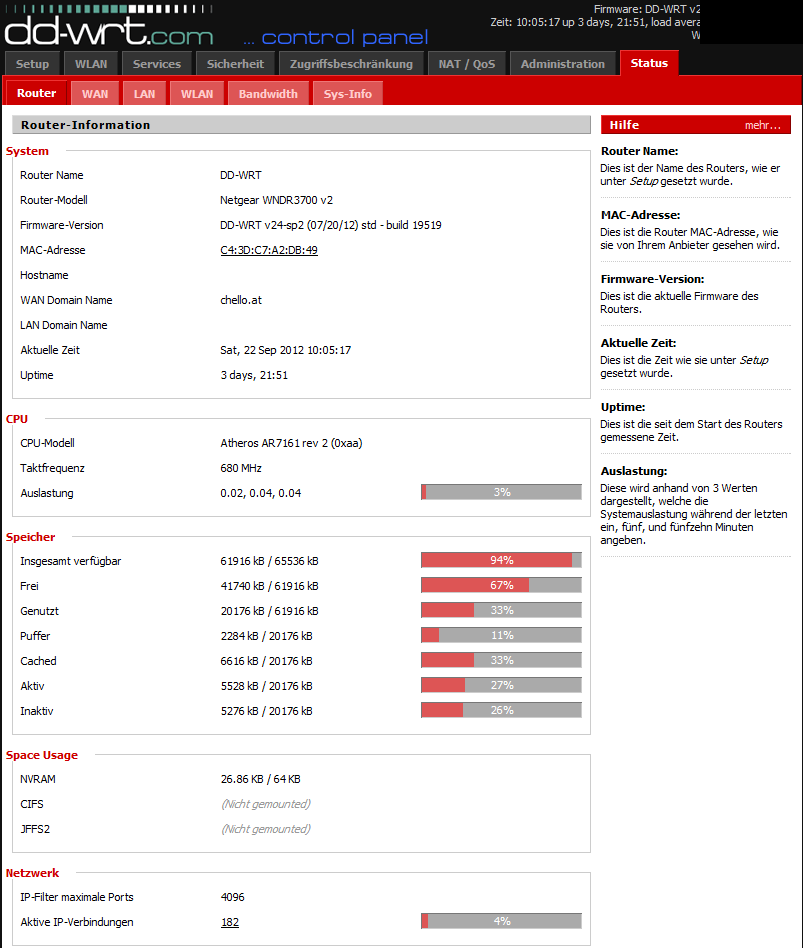The width and height of the screenshot is (803, 948).
Task: Click the 'Netgear WNDR3700 v2' model value
Action: pos(276,200)
